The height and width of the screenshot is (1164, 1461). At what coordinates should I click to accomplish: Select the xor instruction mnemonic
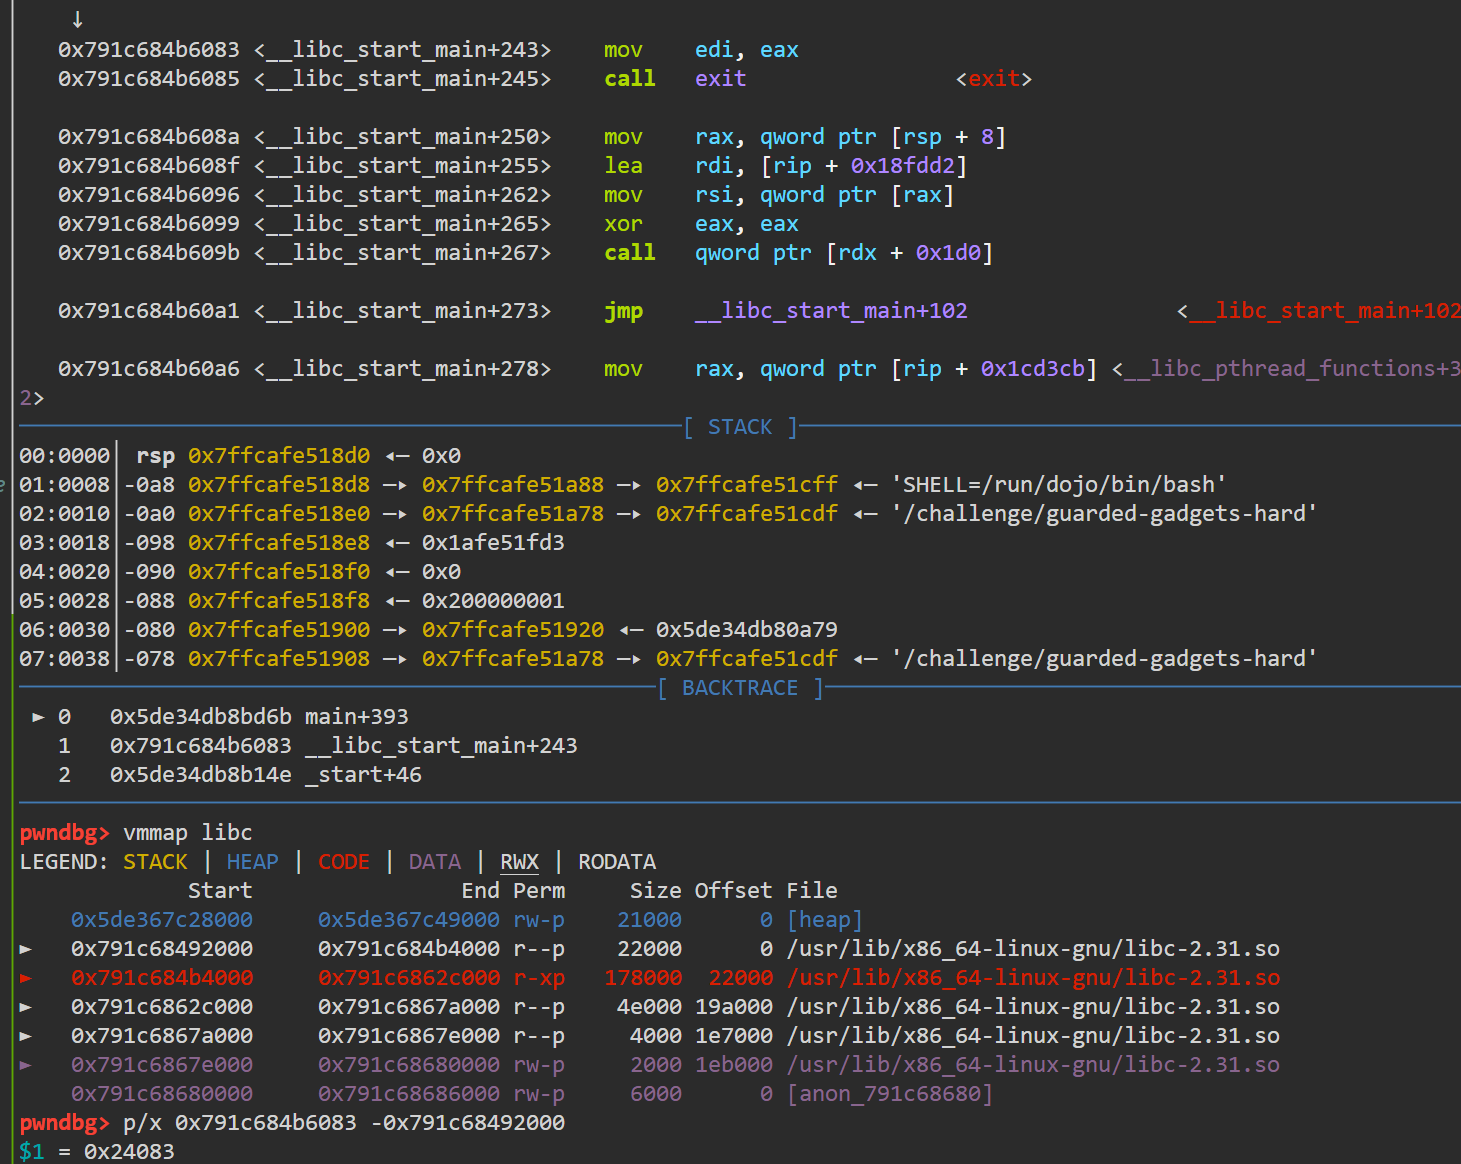[x=623, y=224]
